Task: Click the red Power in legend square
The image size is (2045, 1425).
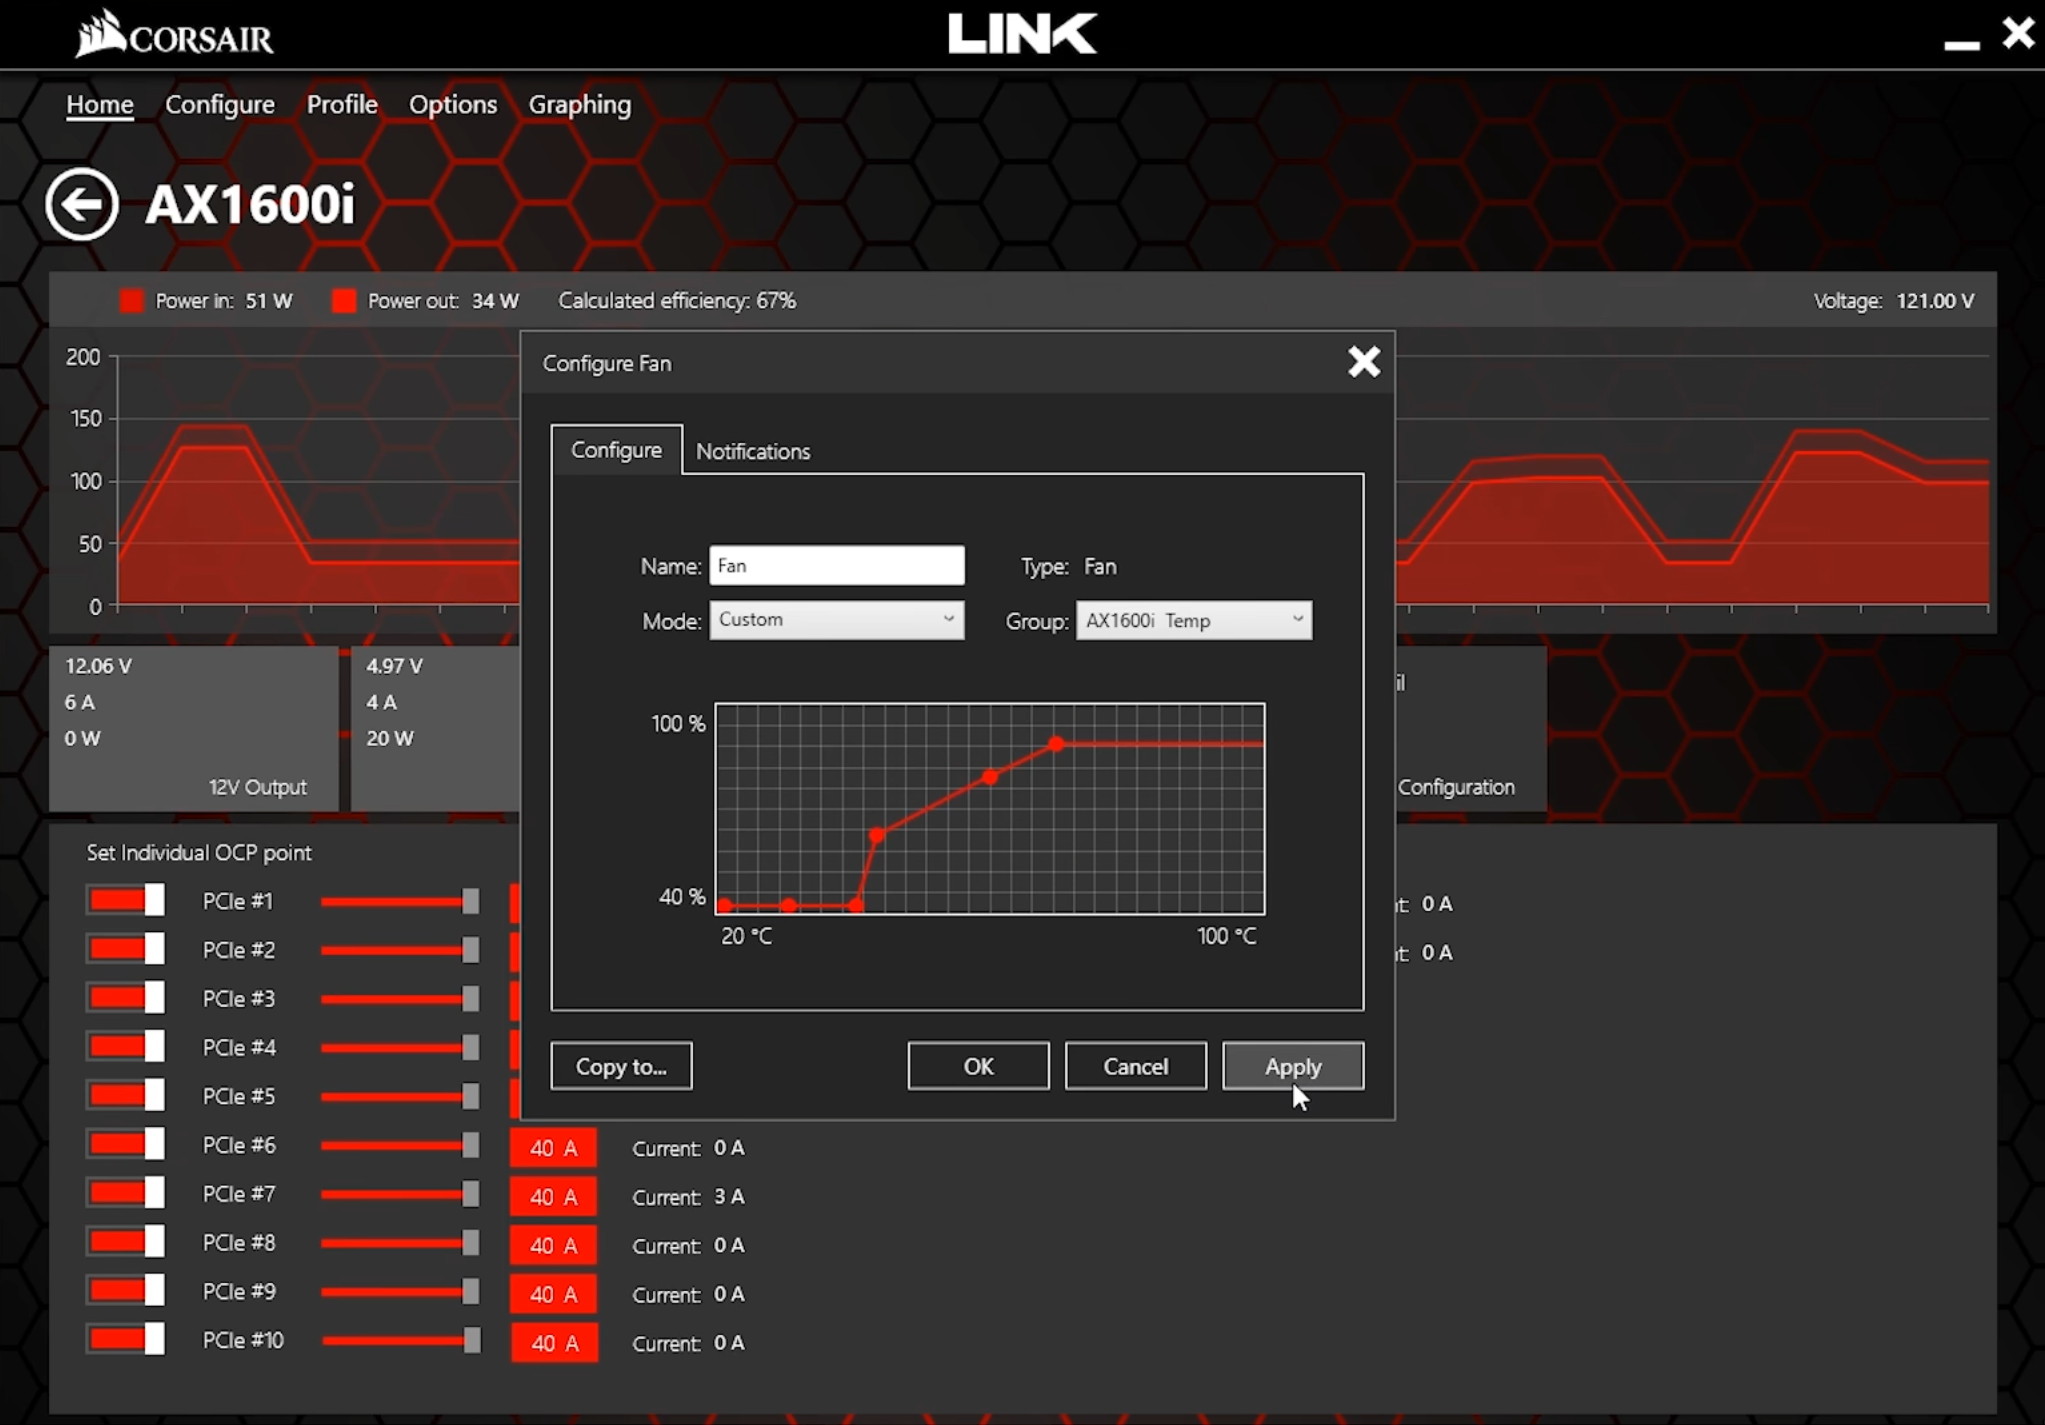Action: click(x=131, y=301)
